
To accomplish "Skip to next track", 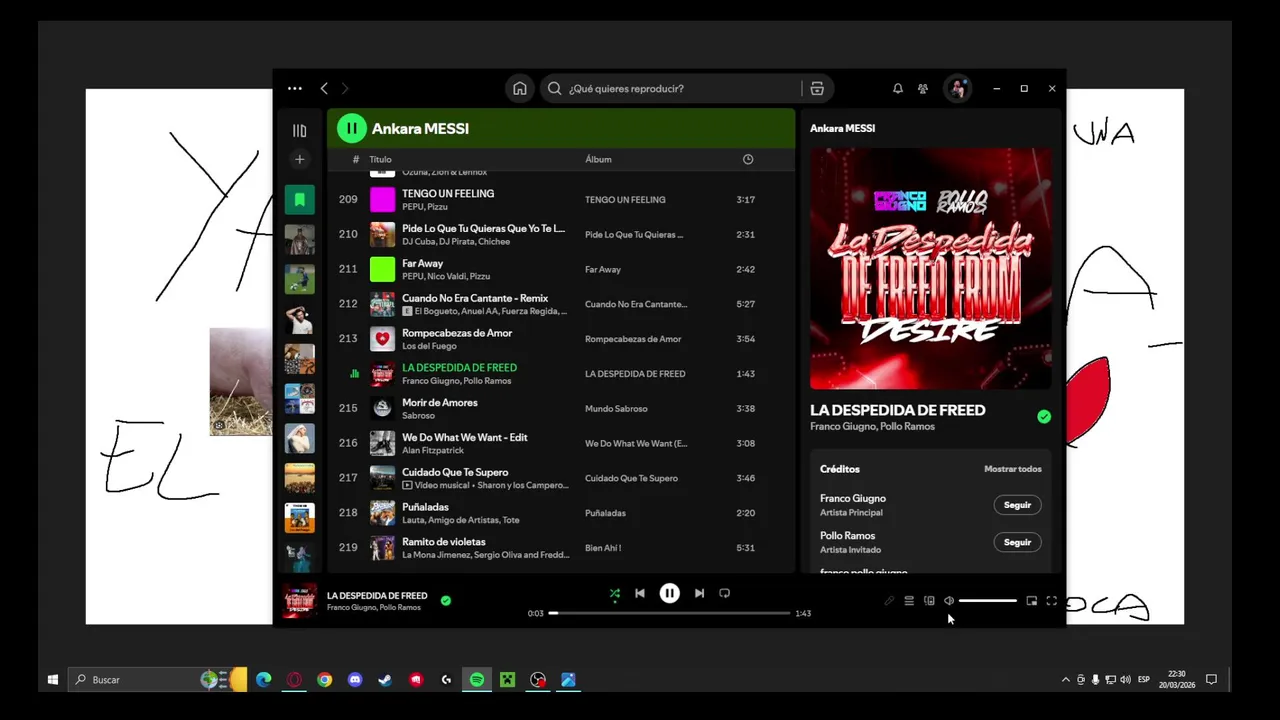I will coord(699,593).
